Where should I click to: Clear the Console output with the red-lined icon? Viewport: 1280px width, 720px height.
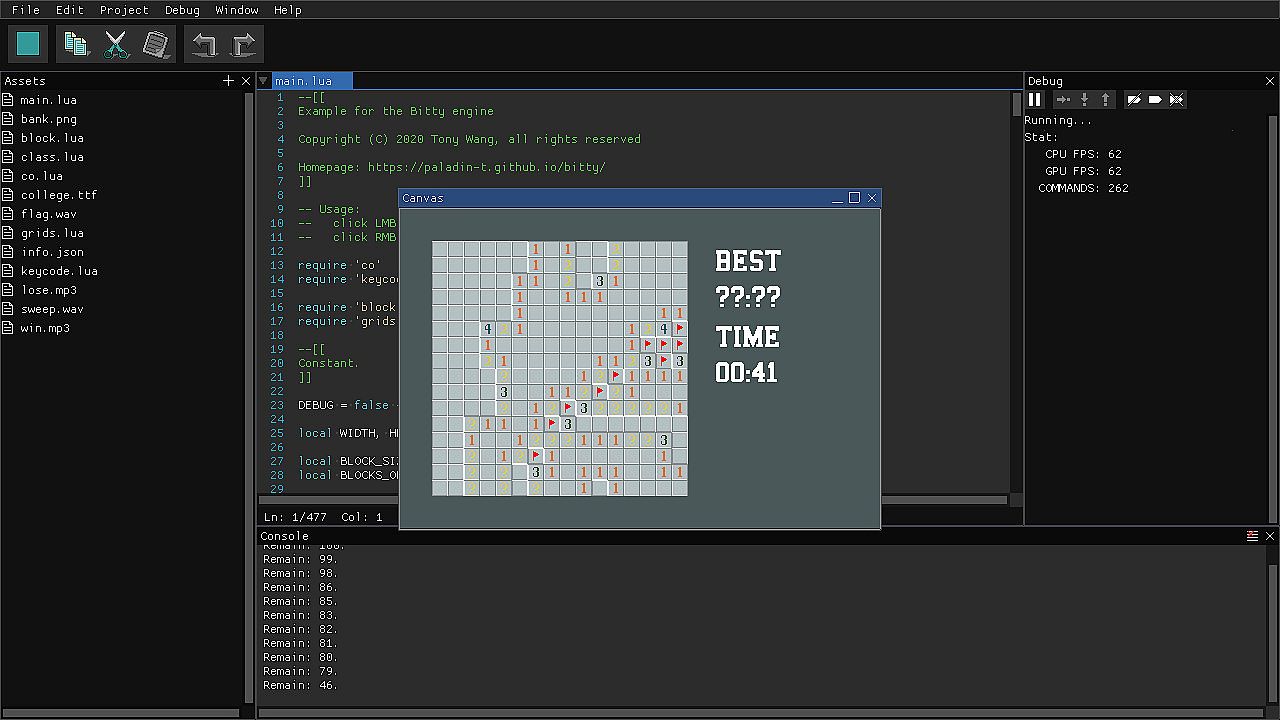coord(1252,536)
